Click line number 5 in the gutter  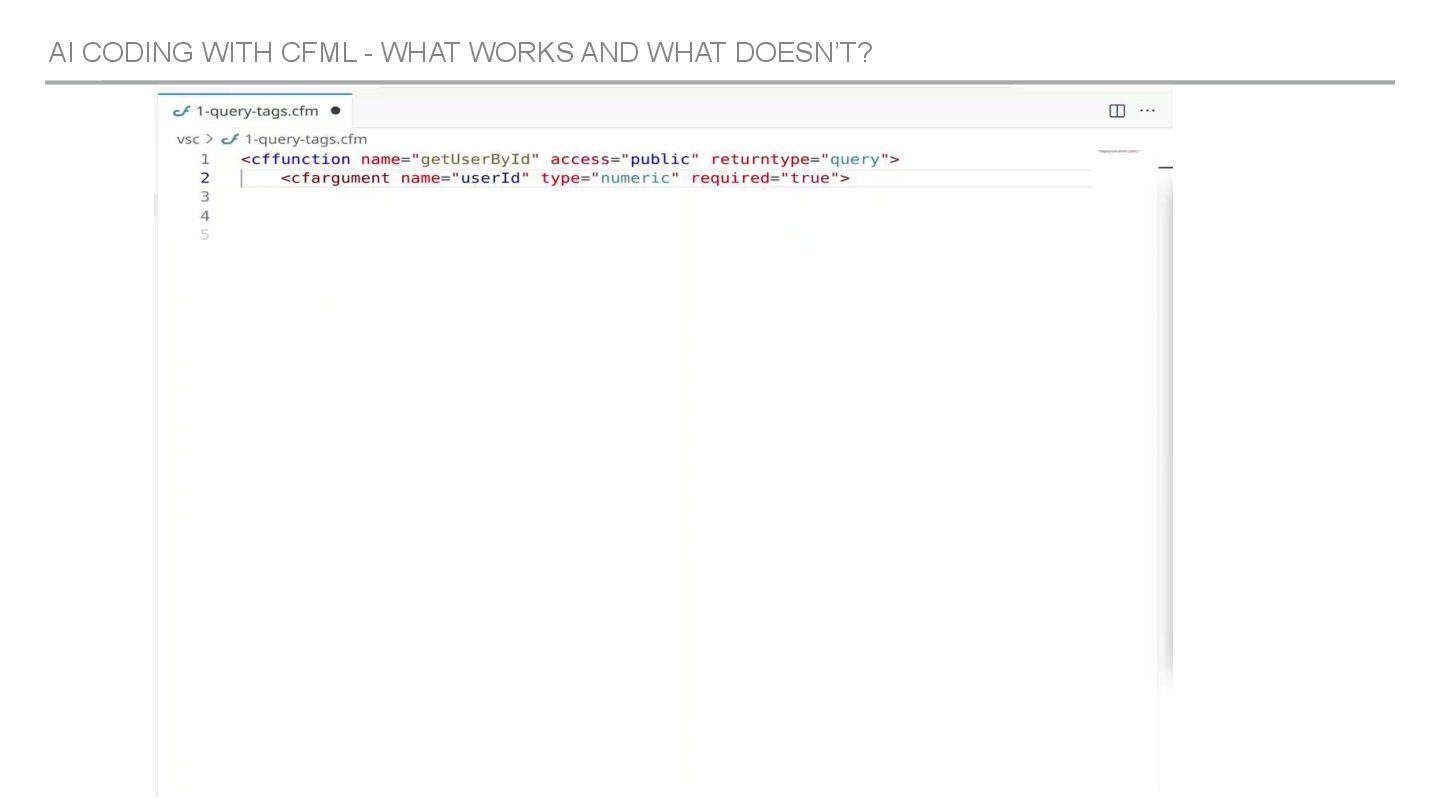coord(205,235)
